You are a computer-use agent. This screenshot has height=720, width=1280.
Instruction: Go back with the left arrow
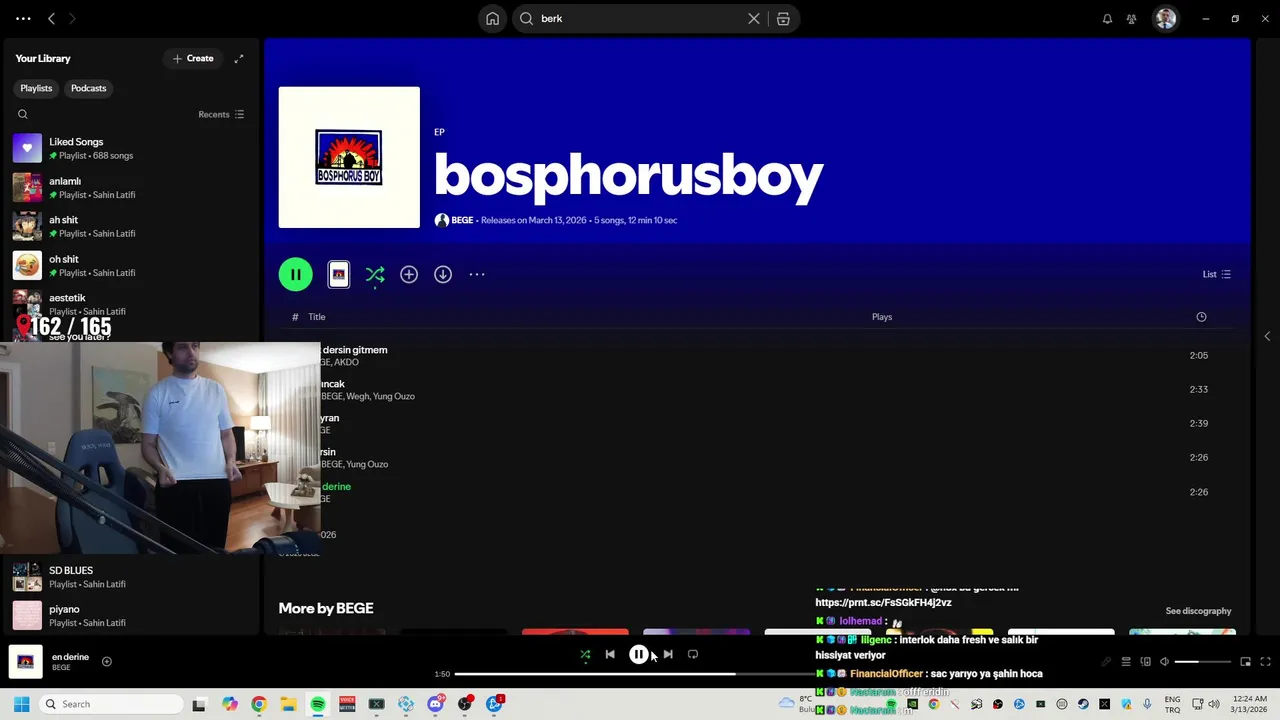tap(52, 19)
